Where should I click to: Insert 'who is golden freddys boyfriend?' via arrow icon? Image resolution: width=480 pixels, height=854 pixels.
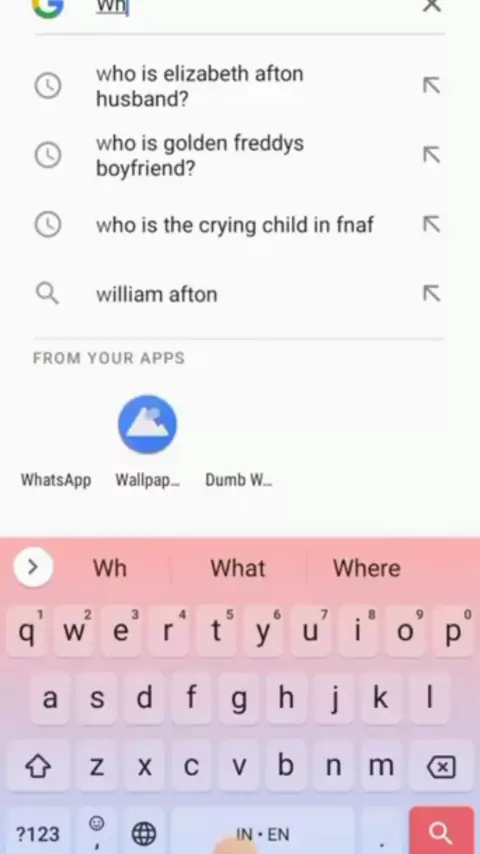[432, 155]
